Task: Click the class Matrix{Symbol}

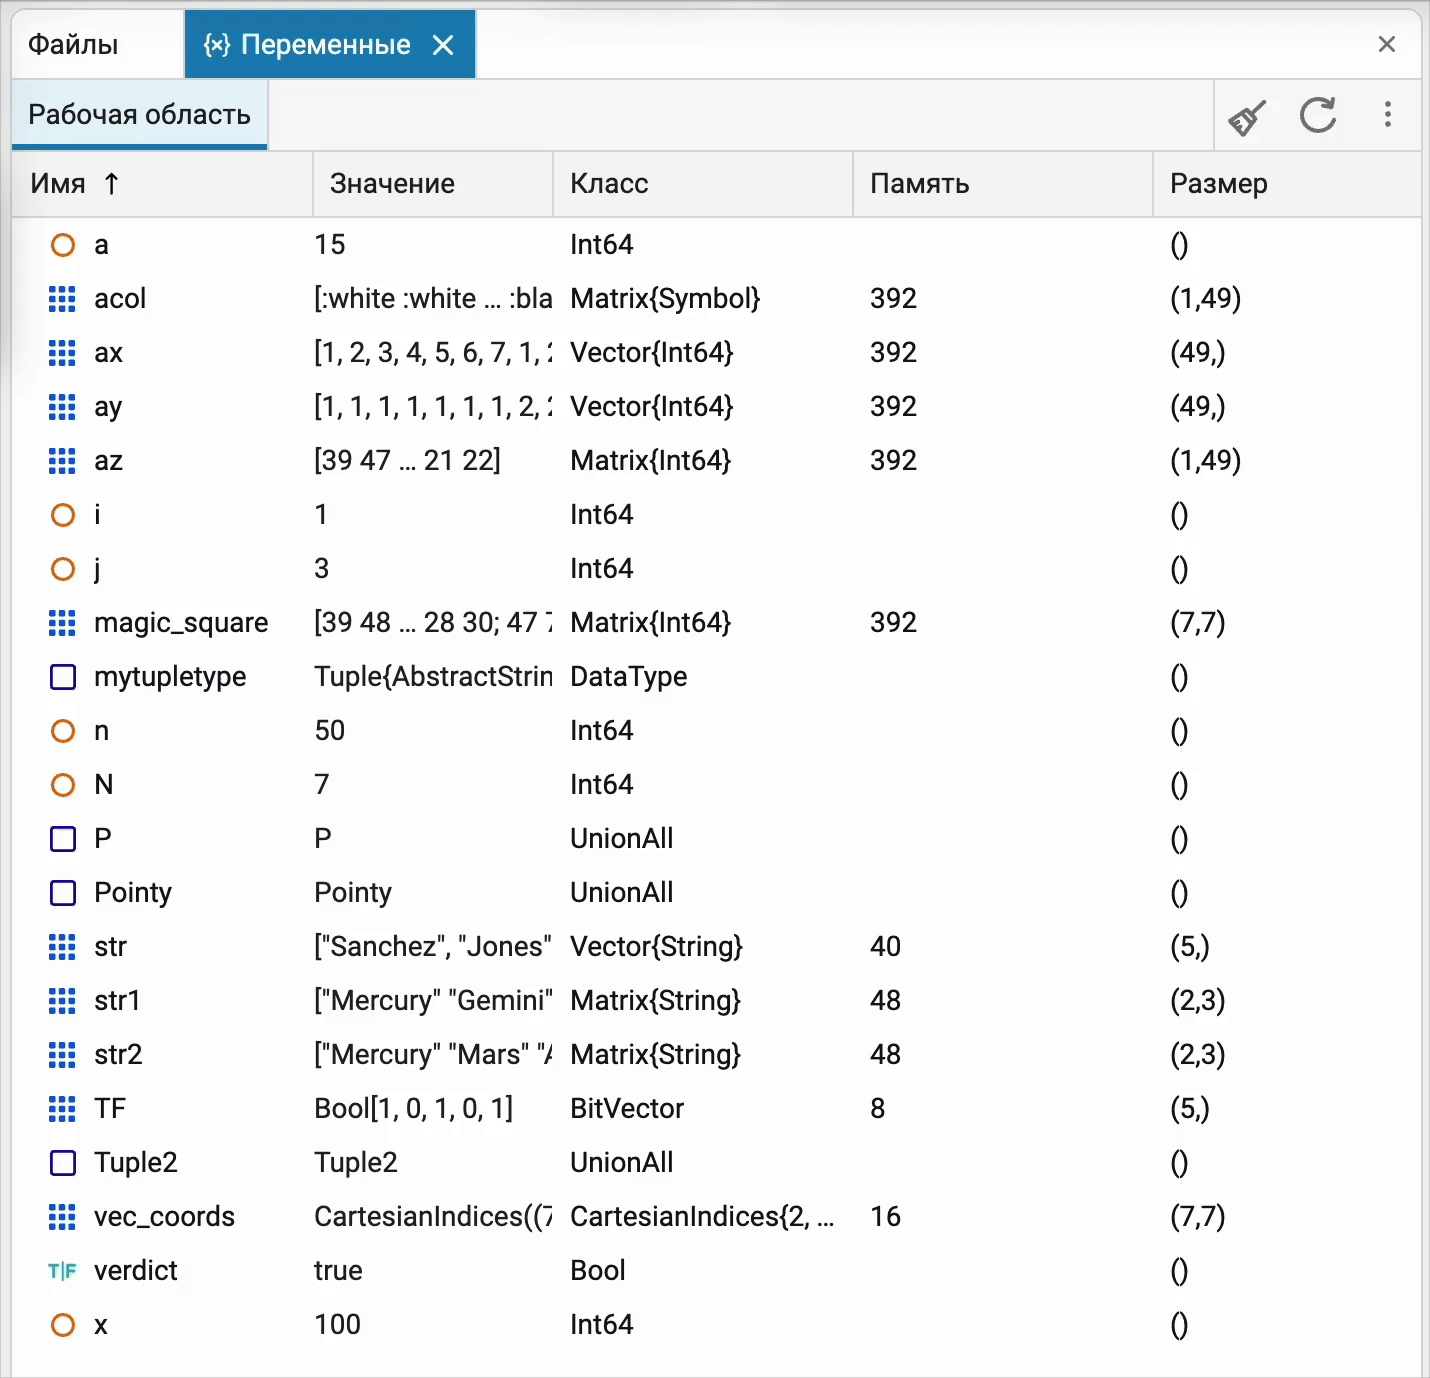Action: point(665,299)
